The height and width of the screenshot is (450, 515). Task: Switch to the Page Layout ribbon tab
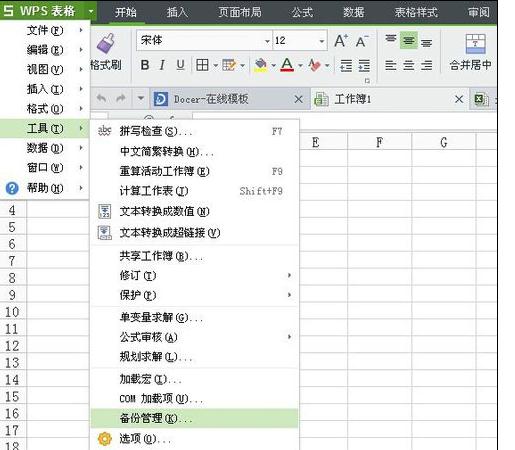[x=240, y=12]
